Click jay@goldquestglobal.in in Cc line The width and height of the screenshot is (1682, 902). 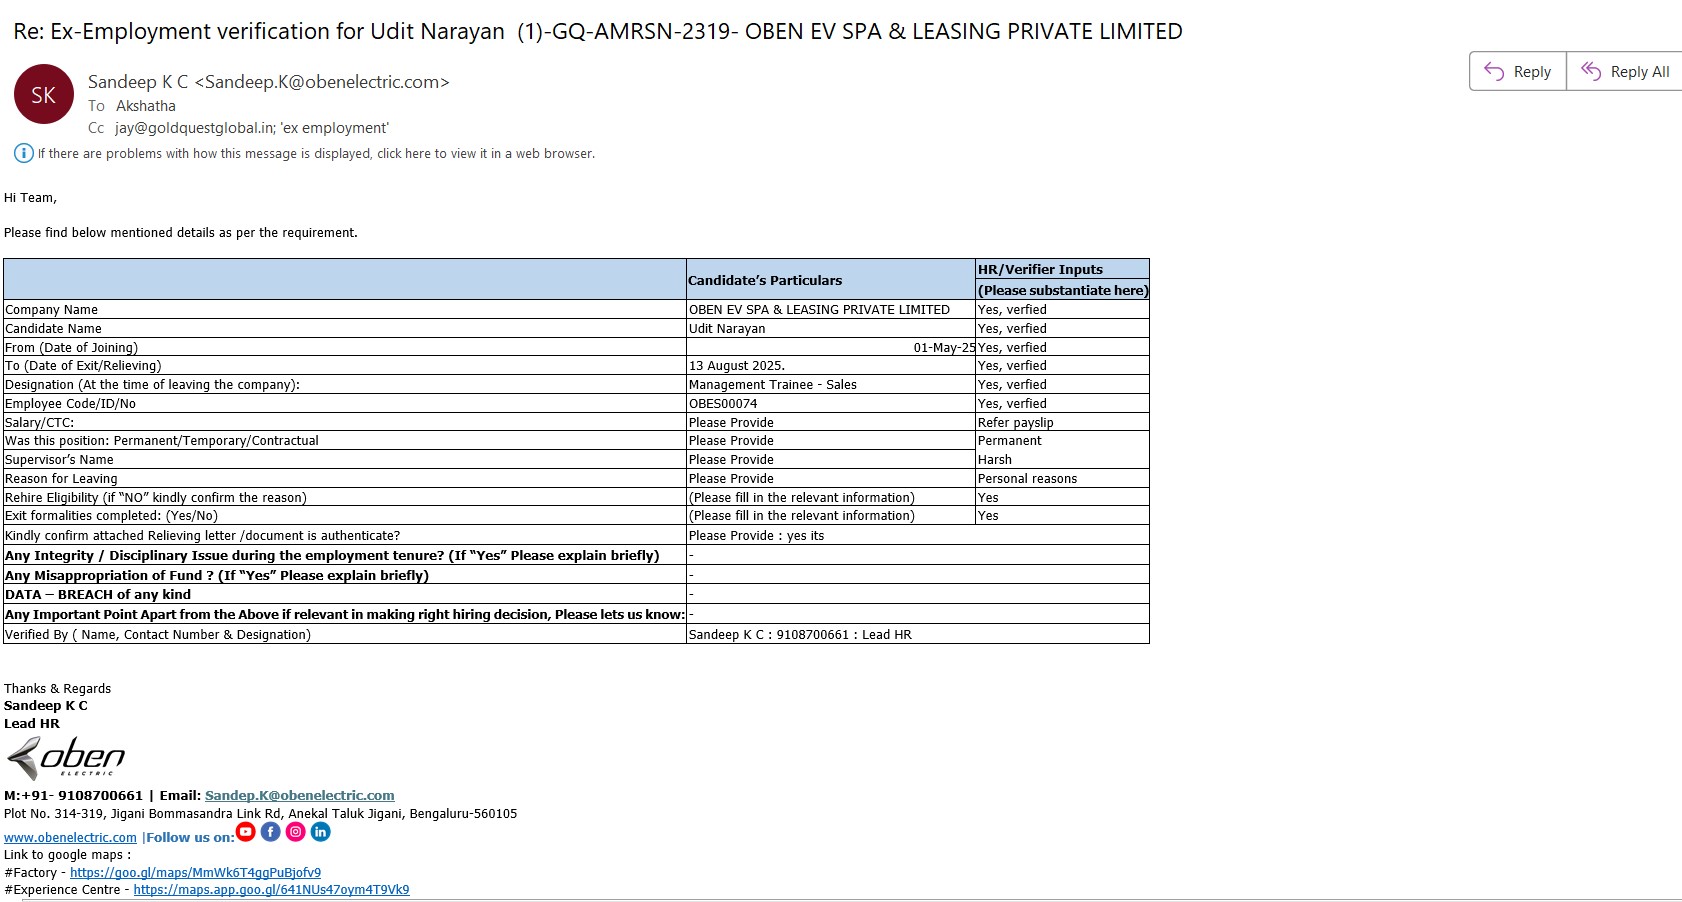coord(194,128)
